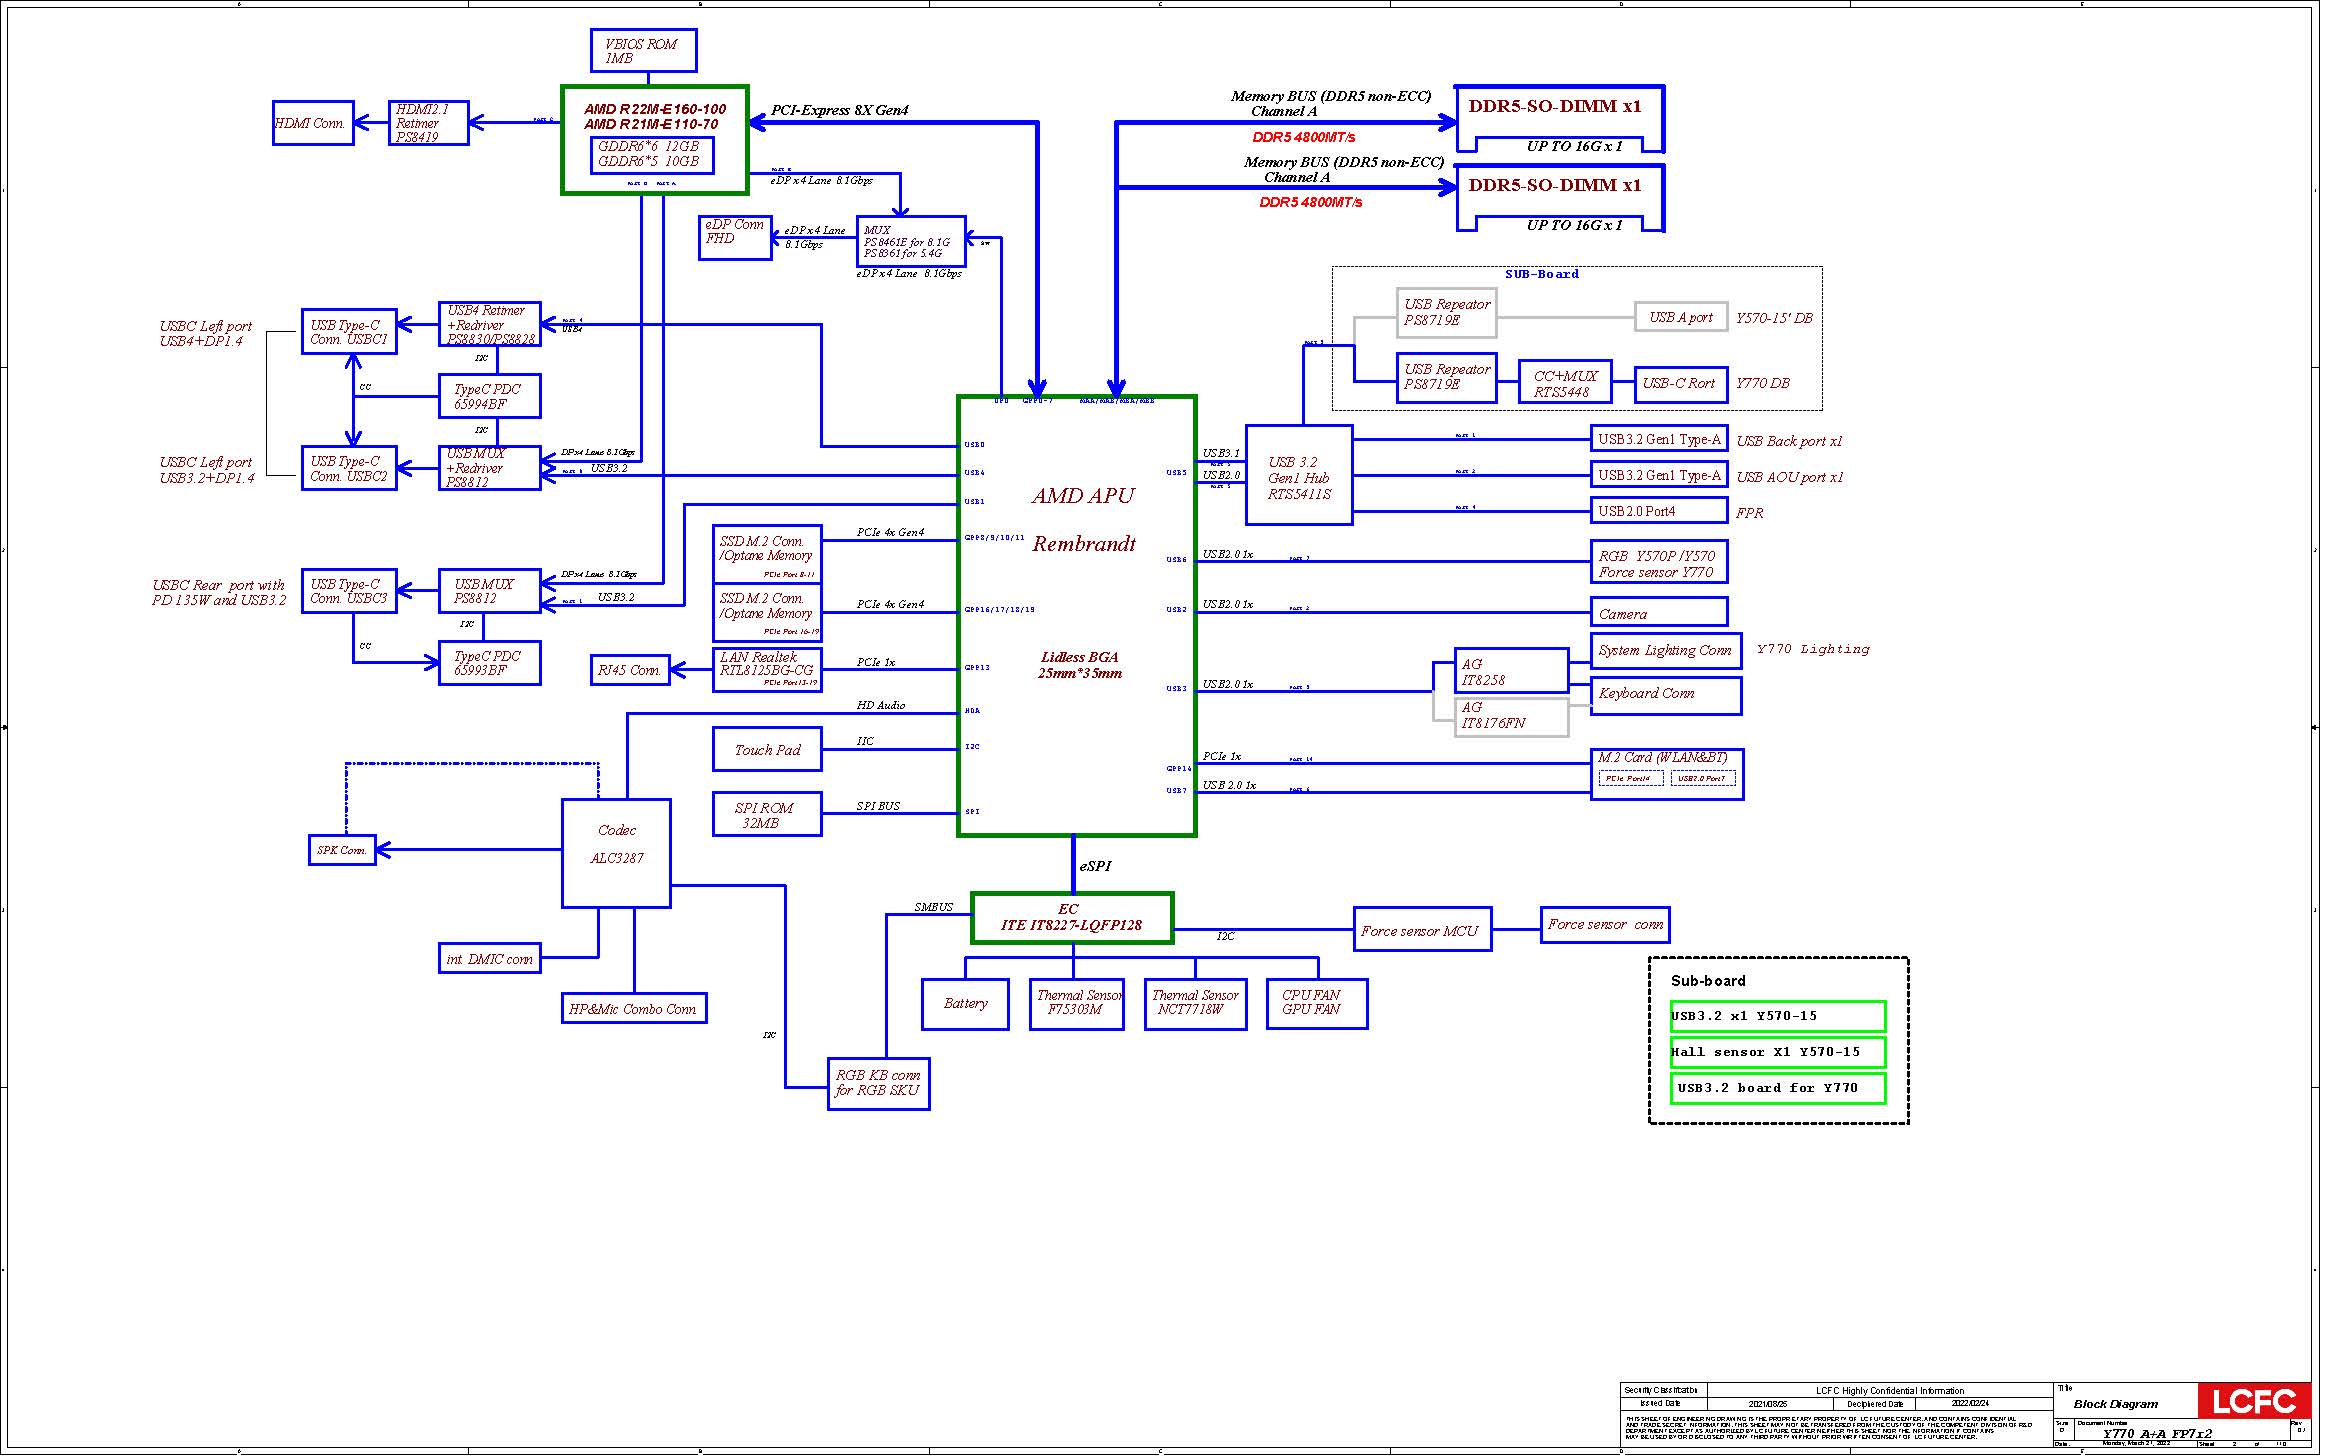Click the Camera block

[1658, 613]
